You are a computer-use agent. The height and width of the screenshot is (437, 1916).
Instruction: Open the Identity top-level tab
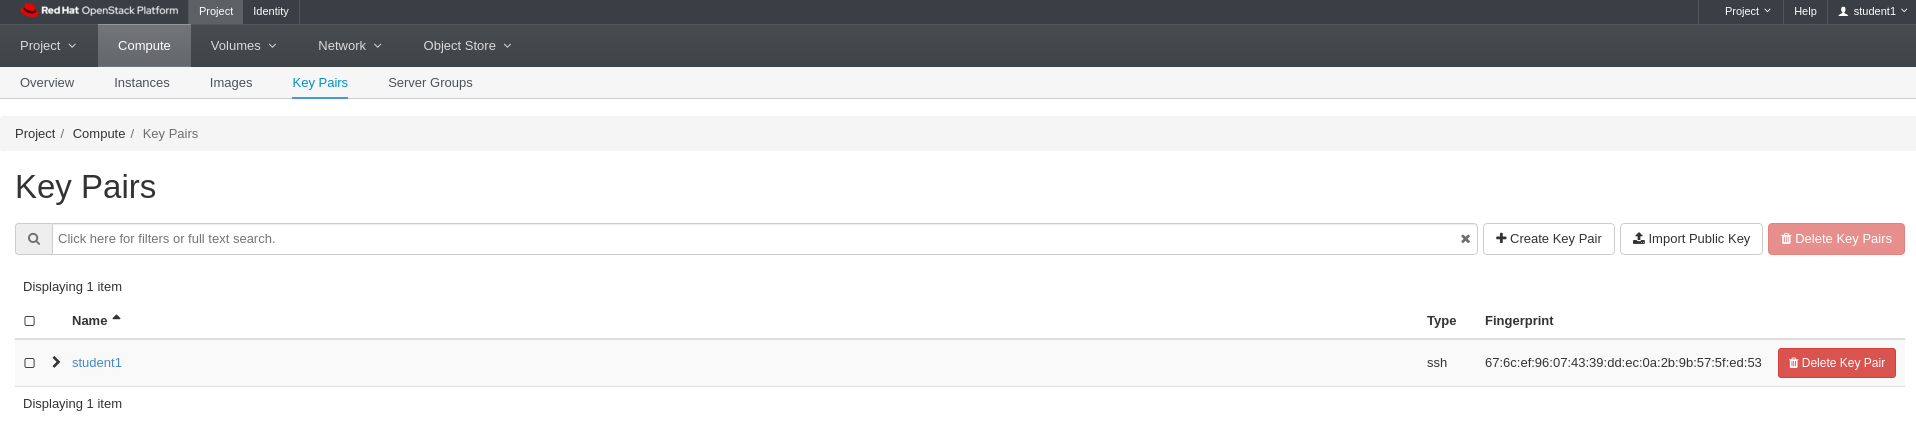pos(271,11)
